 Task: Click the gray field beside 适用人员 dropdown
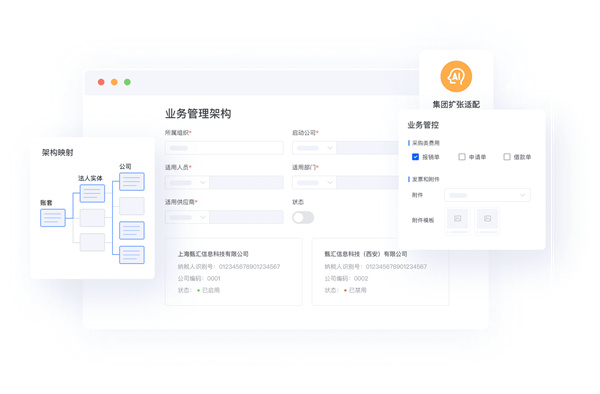coord(246,182)
